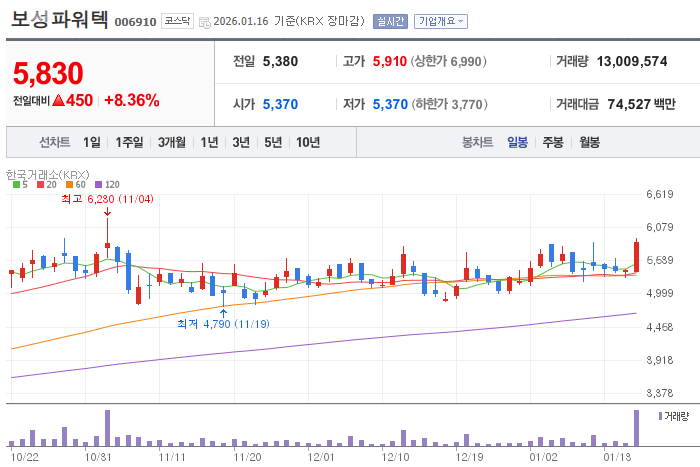Click the purple 거래량 legend marker
This screenshot has height=467, width=700.
pyautogui.click(x=660, y=416)
